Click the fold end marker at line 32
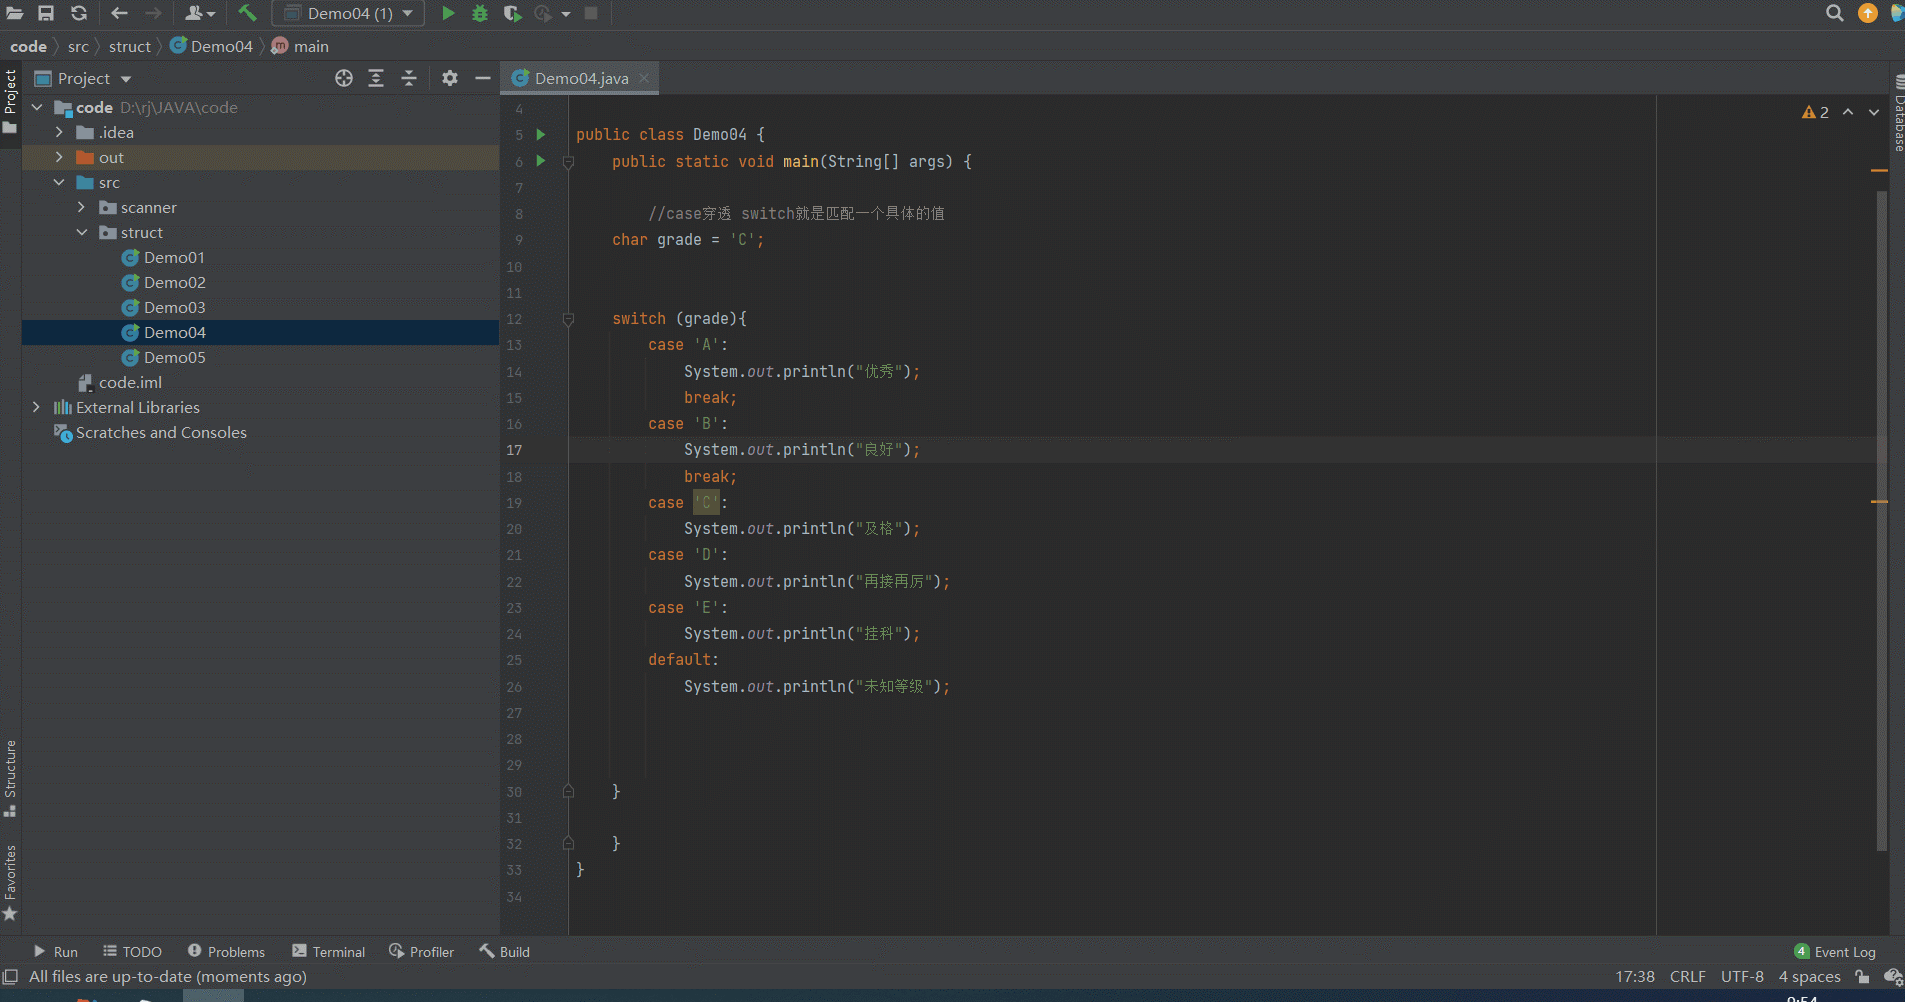Image resolution: width=1905 pixels, height=1002 pixels. (x=568, y=843)
